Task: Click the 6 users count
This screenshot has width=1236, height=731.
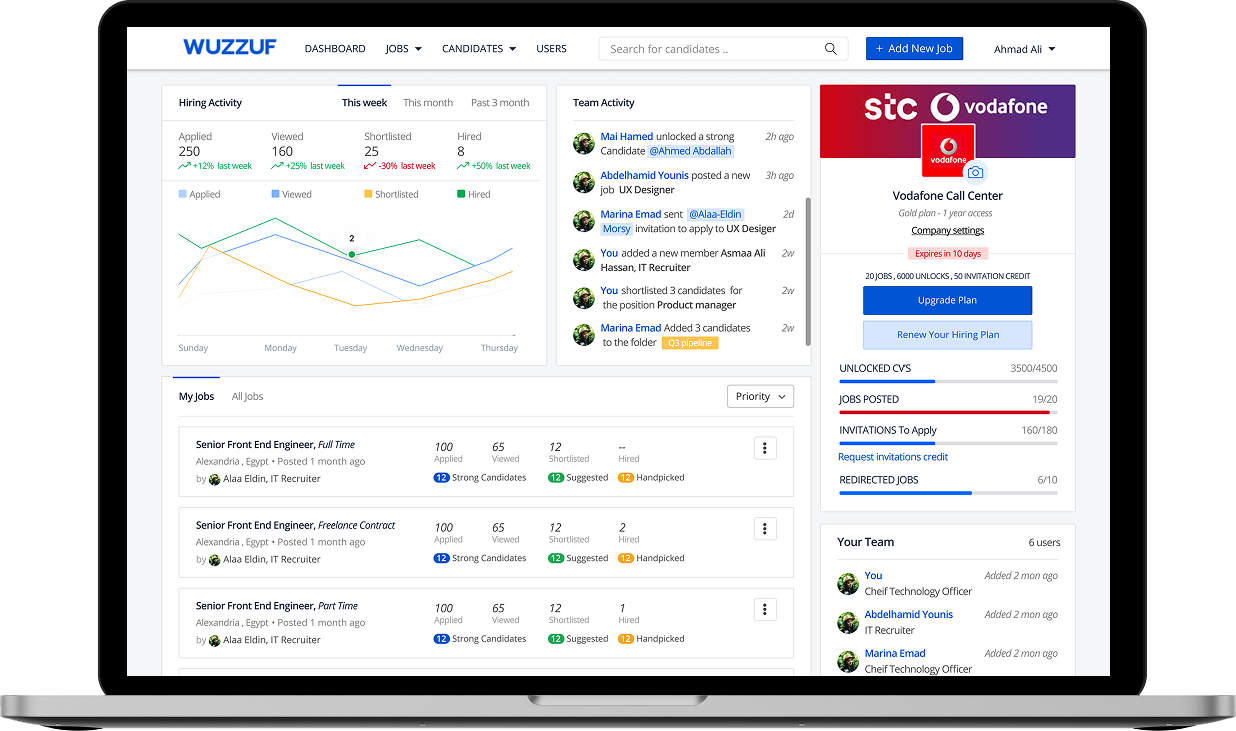Action: 1044,543
